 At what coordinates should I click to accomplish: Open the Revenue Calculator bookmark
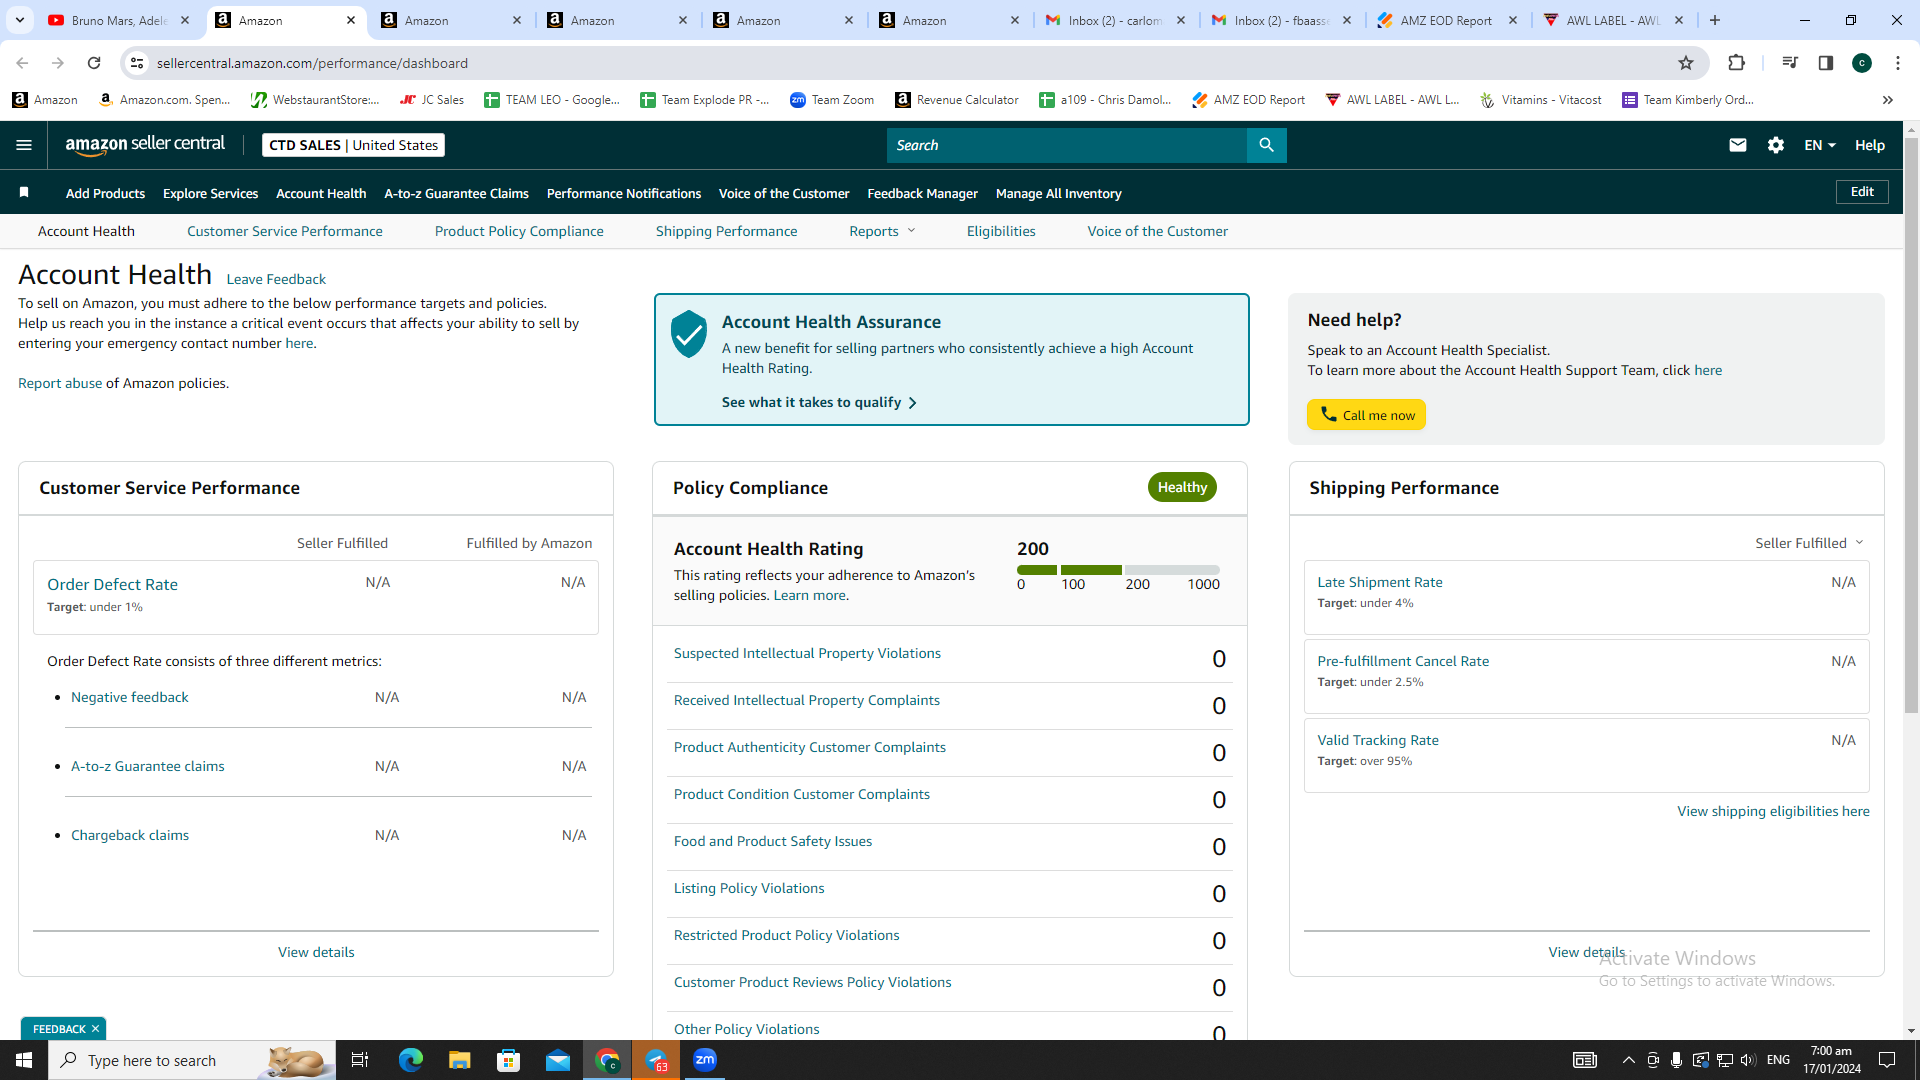click(957, 100)
